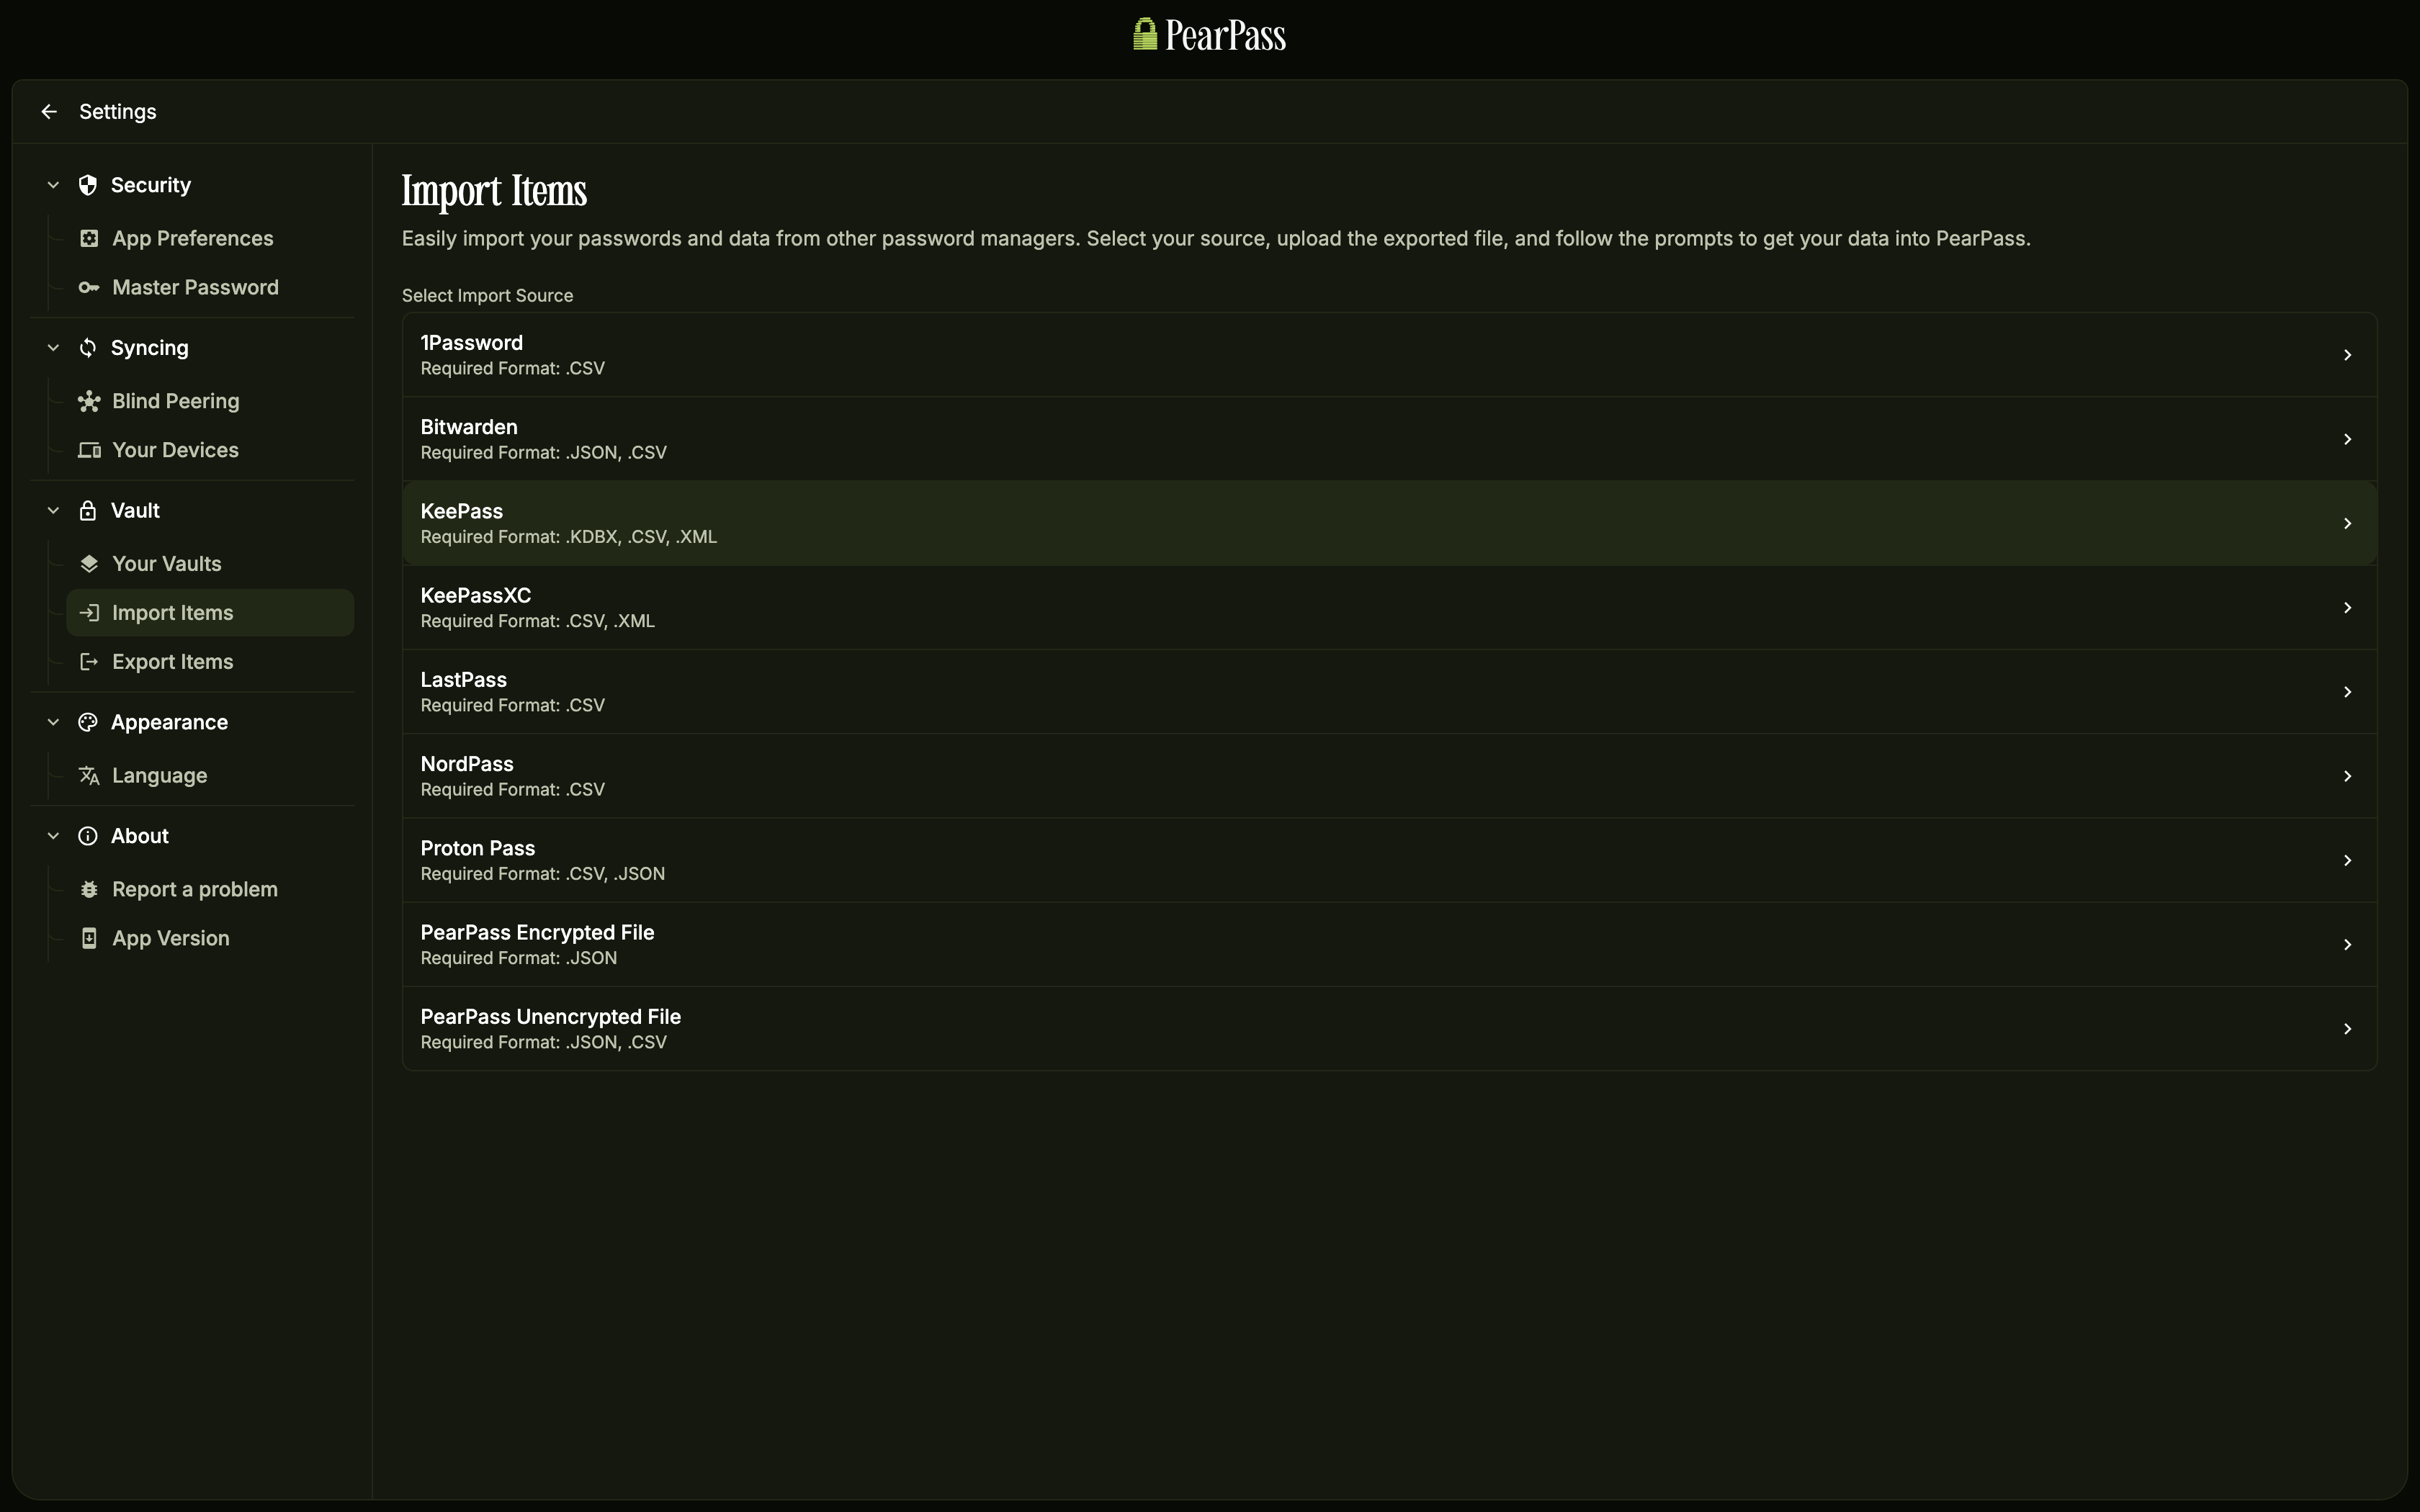Click the Vault section heading
The width and height of the screenshot is (2420, 1512).
tap(135, 511)
